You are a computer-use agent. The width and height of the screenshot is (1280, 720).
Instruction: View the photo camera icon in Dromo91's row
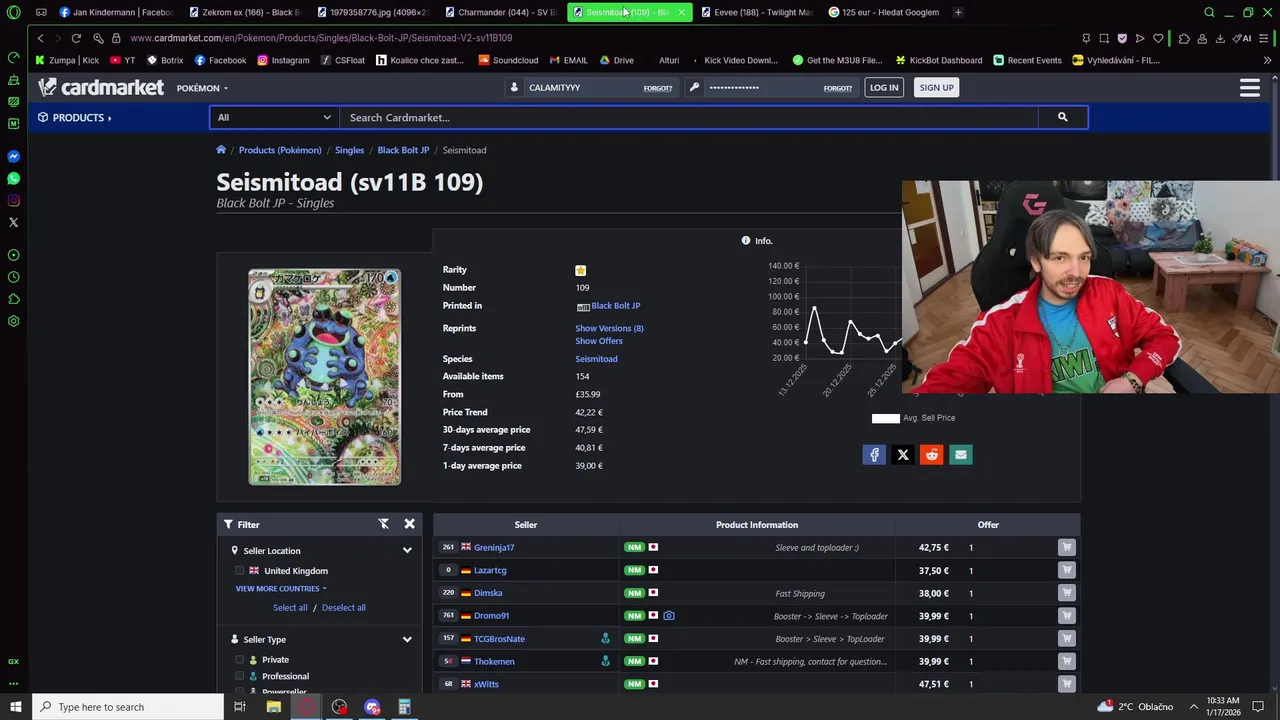pos(669,616)
